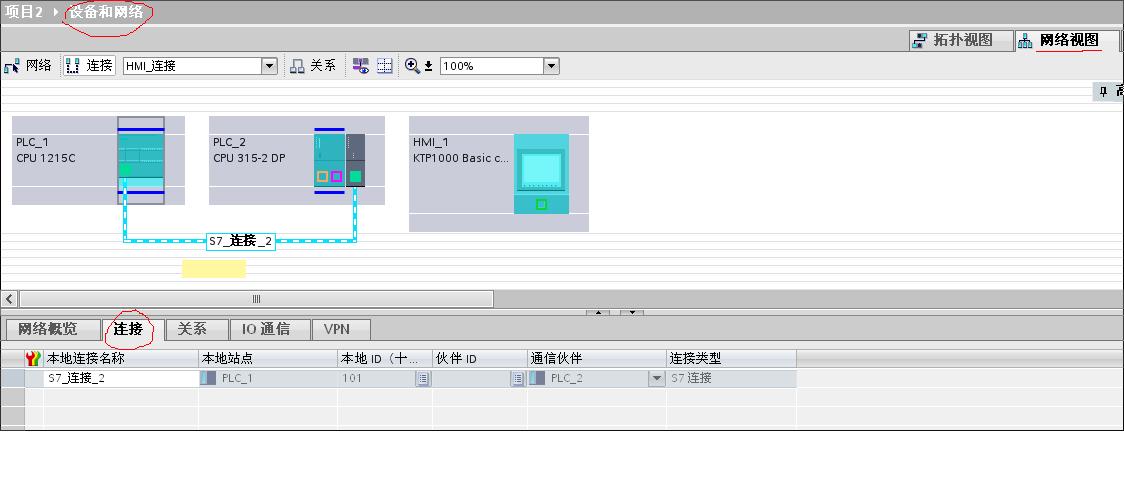
Task: Click the zoom magnifier icon
Action: (412, 66)
